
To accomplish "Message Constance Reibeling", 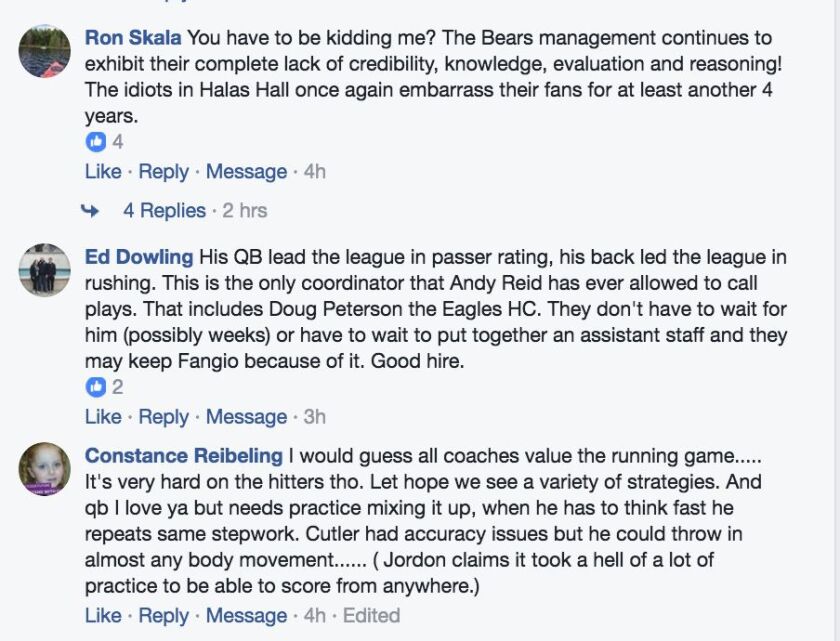I will (x=246, y=615).
